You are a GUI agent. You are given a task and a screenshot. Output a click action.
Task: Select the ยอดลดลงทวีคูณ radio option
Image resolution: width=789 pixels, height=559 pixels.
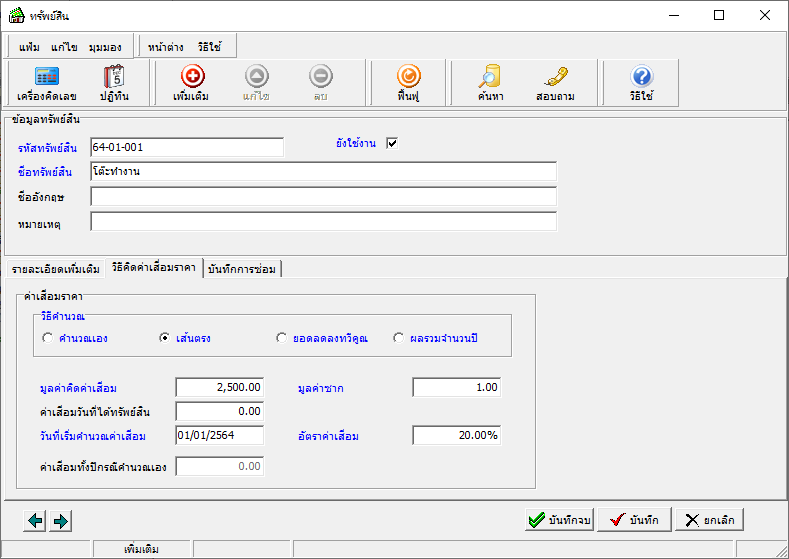tap(282, 338)
